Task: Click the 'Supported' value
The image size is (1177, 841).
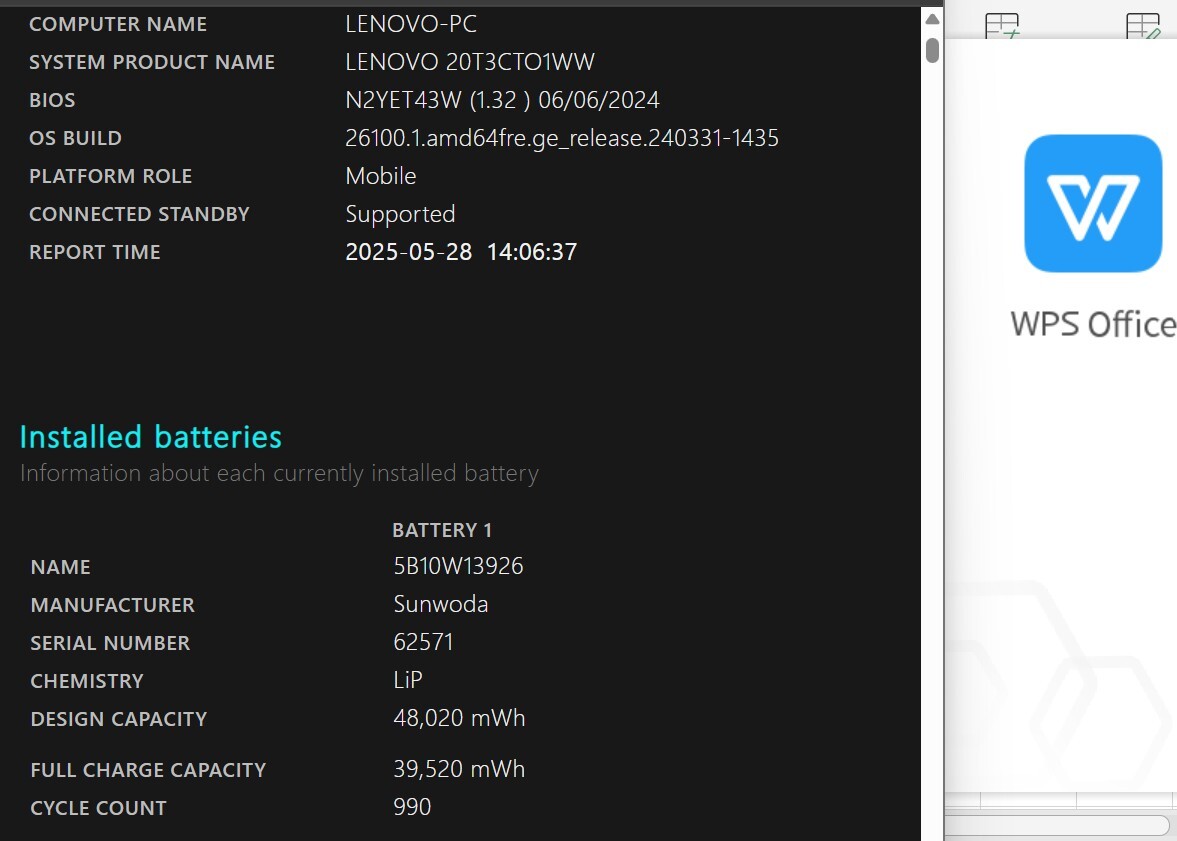Action: [x=400, y=215]
